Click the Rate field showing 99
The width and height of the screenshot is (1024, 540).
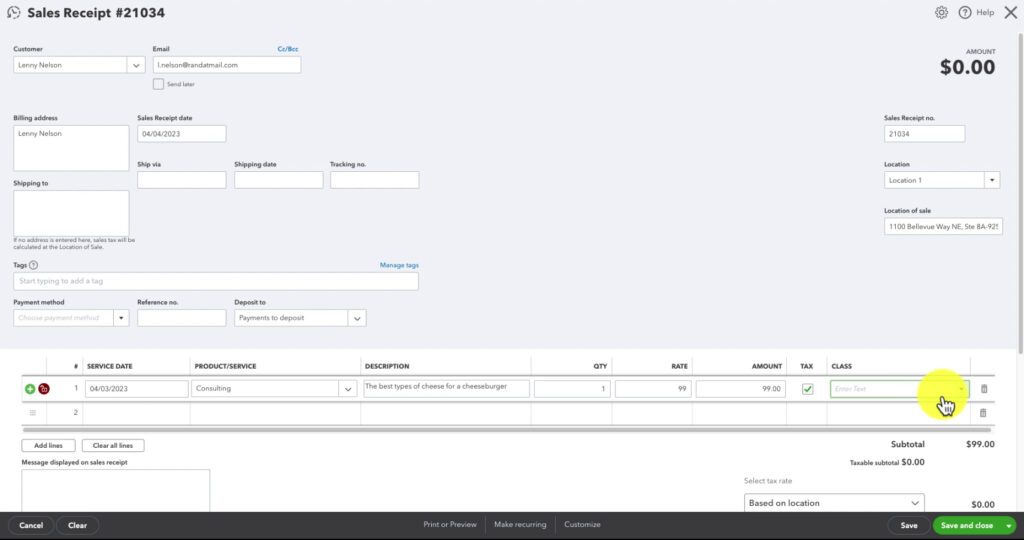click(653, 389)
